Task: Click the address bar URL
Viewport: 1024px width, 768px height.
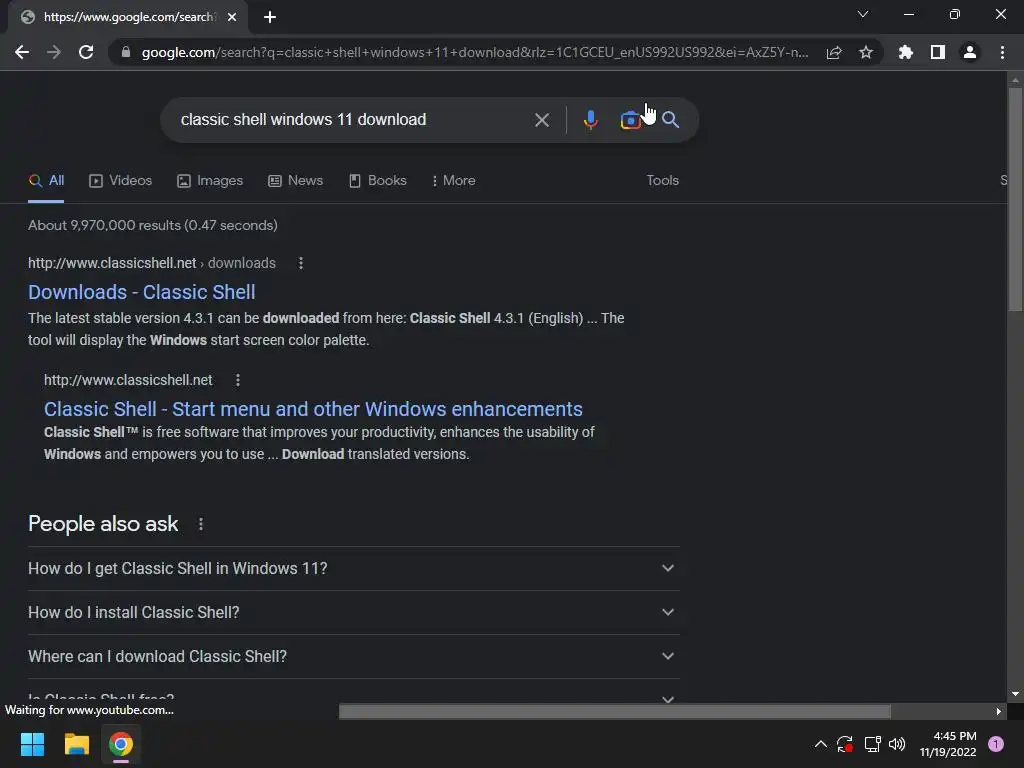Action: [475, 52]
